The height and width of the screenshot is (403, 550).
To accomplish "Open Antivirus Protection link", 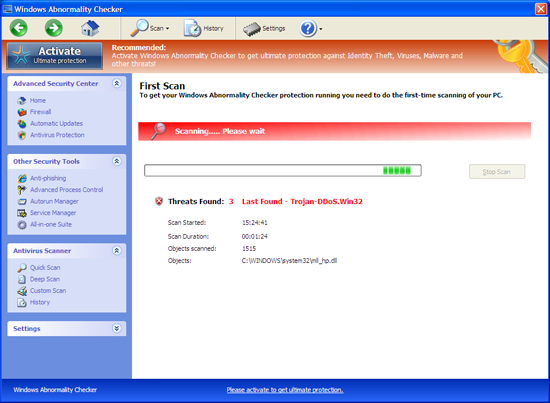I will [57, 135].
